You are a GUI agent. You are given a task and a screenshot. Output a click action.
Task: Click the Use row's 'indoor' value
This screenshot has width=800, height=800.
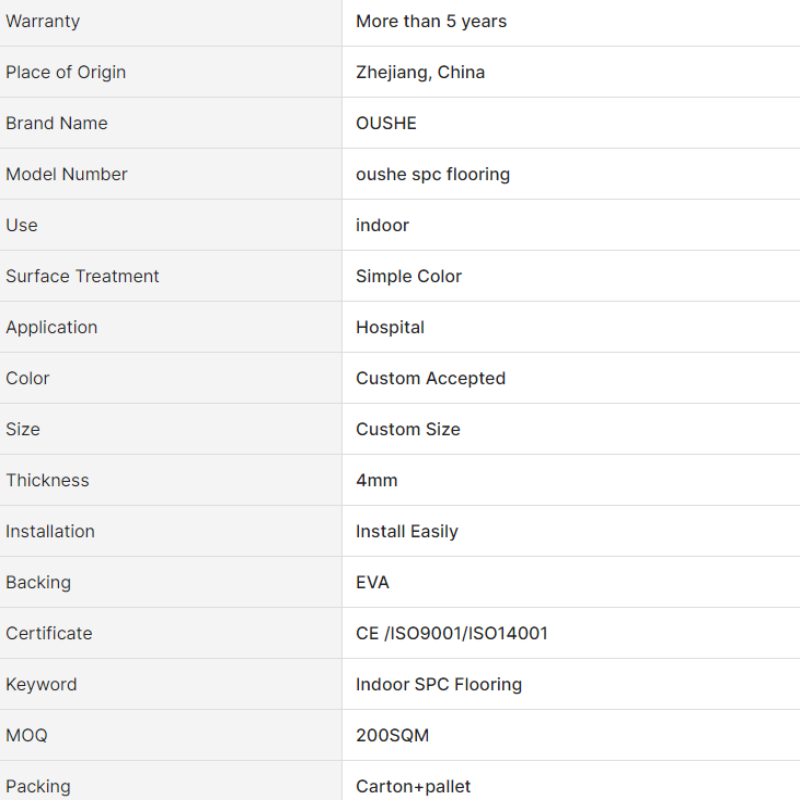coord(382,225)
